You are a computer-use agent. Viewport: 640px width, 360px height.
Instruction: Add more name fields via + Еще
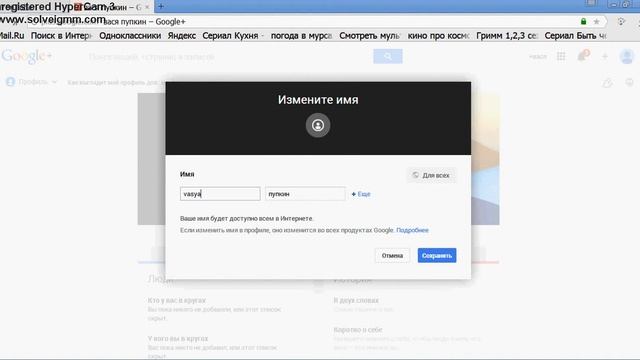361,194
